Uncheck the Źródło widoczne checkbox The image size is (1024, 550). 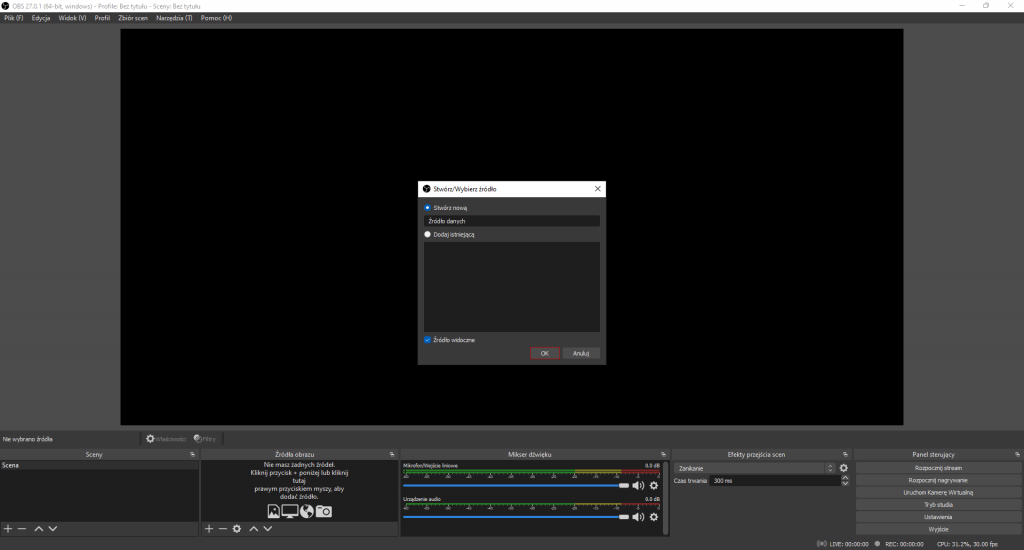tap(428, 340)
